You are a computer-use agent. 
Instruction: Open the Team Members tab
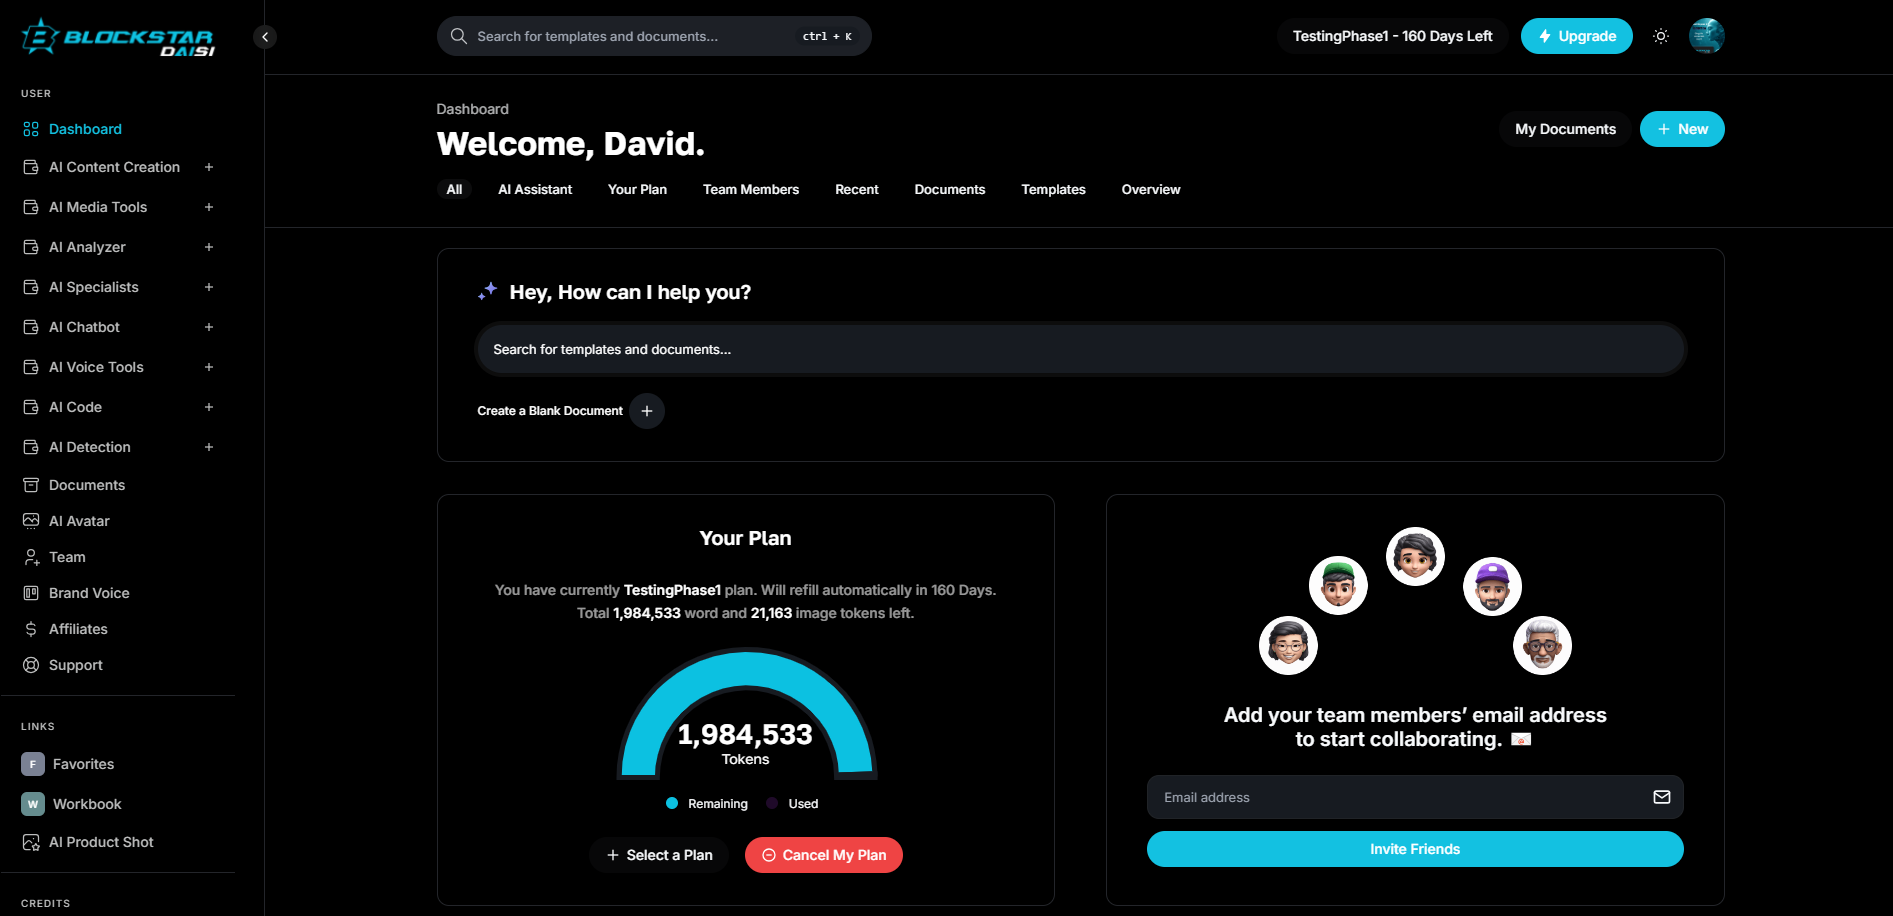pos(750,189)
